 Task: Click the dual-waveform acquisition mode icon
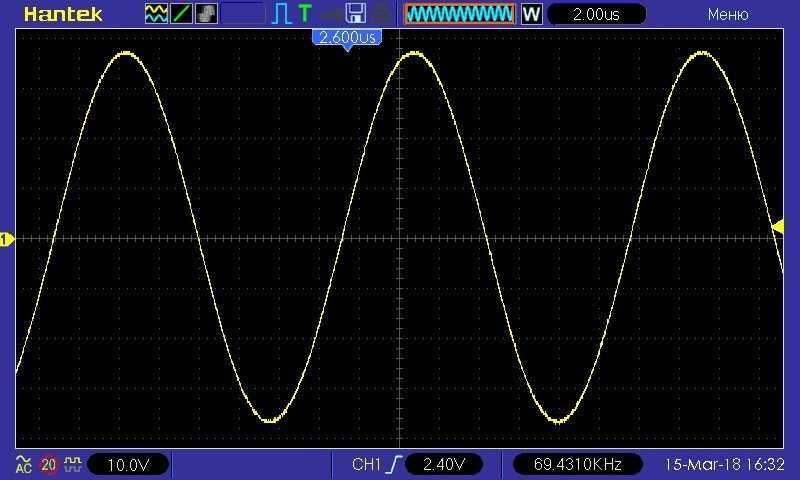point(156,14)
